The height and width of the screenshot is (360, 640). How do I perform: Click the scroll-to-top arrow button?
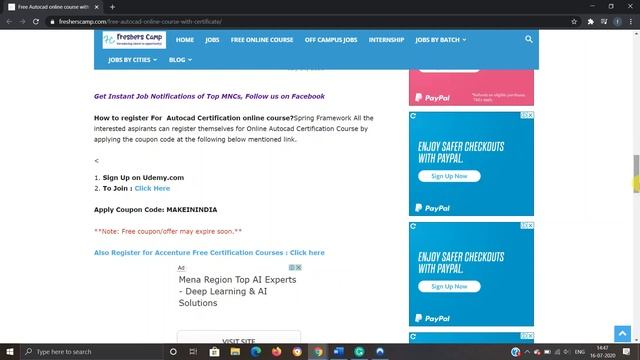point(622,333)
